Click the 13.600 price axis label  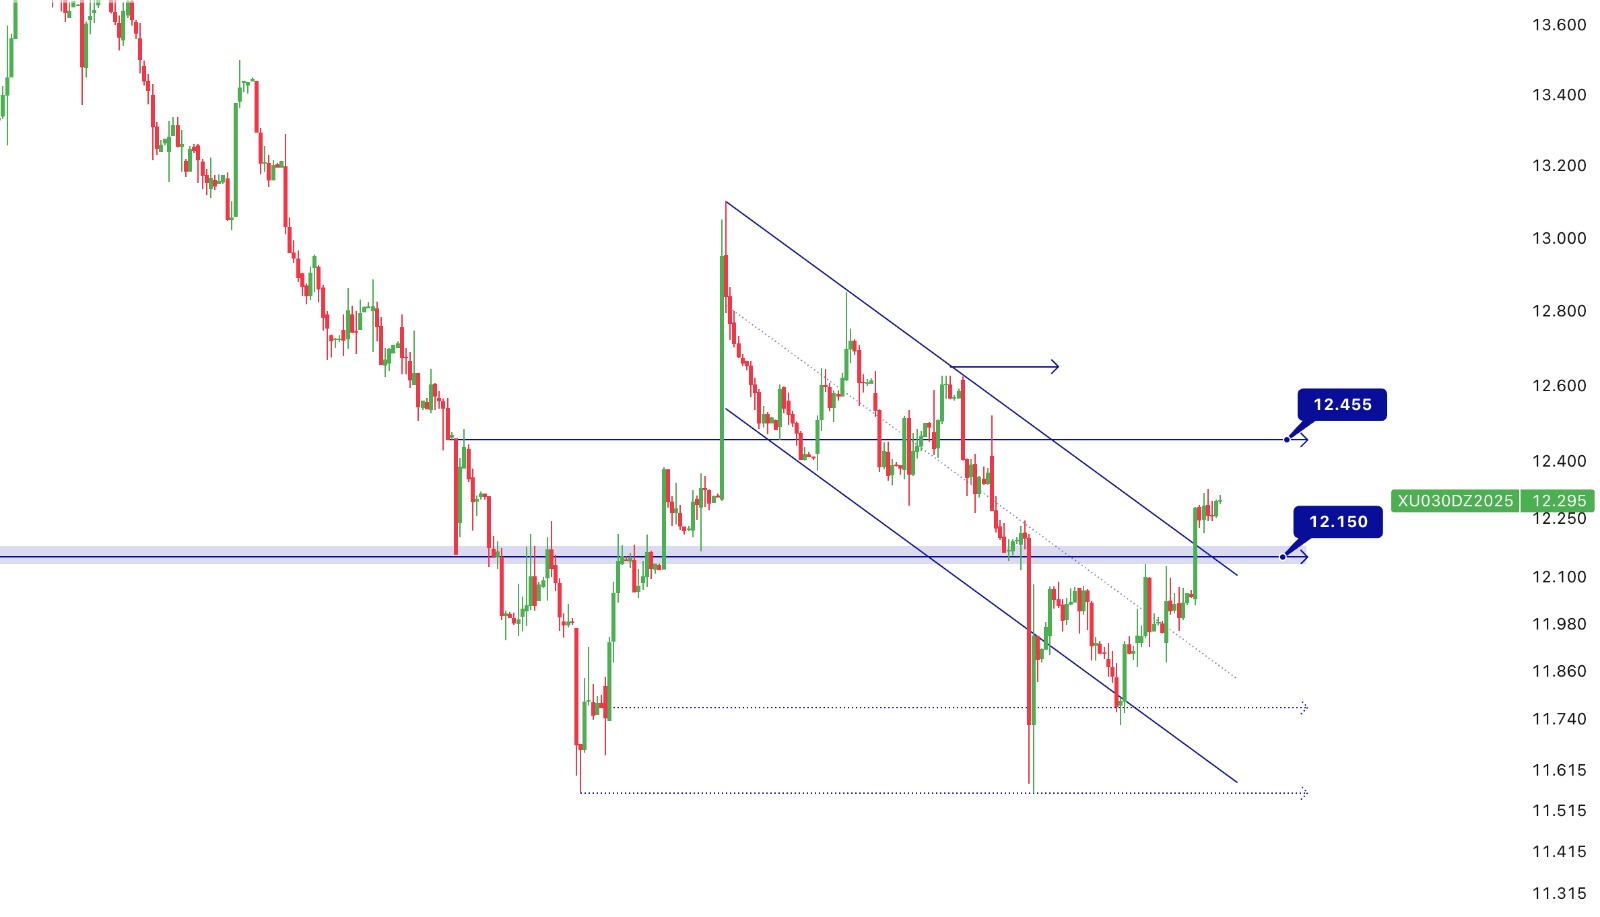click(1559, 25)
